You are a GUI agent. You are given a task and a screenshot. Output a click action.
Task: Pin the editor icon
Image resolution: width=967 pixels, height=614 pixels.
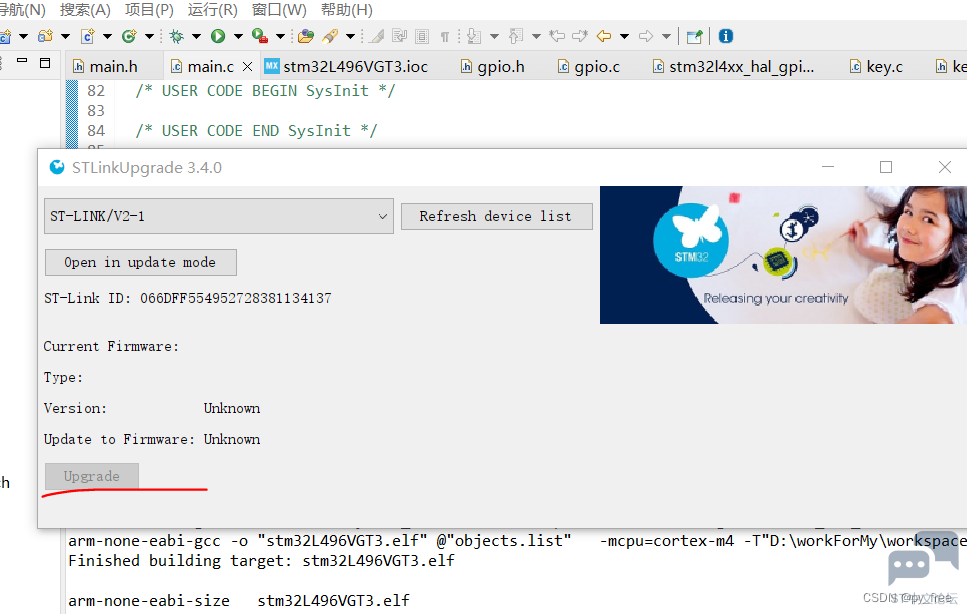point(694,36)
